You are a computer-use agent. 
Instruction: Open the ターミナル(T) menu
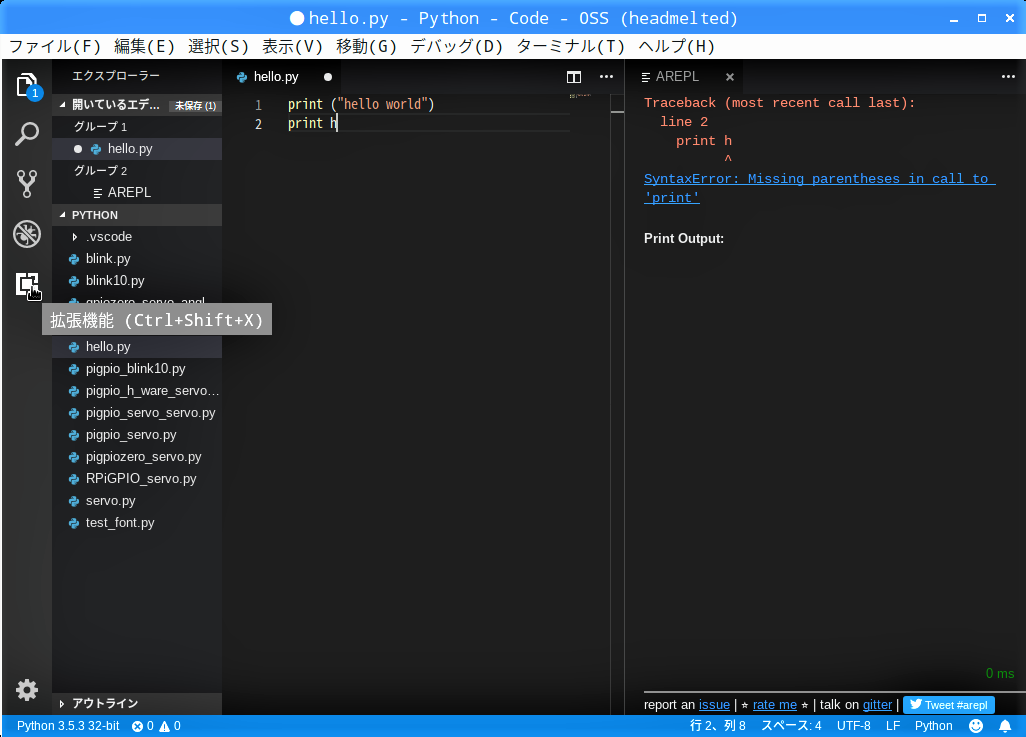571,46
